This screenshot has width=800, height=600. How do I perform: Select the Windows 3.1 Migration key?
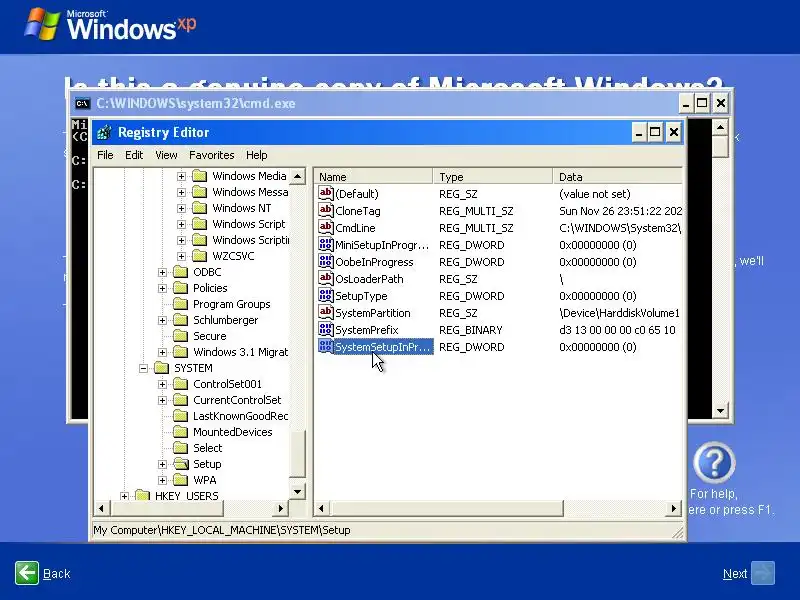coord(240,353)
